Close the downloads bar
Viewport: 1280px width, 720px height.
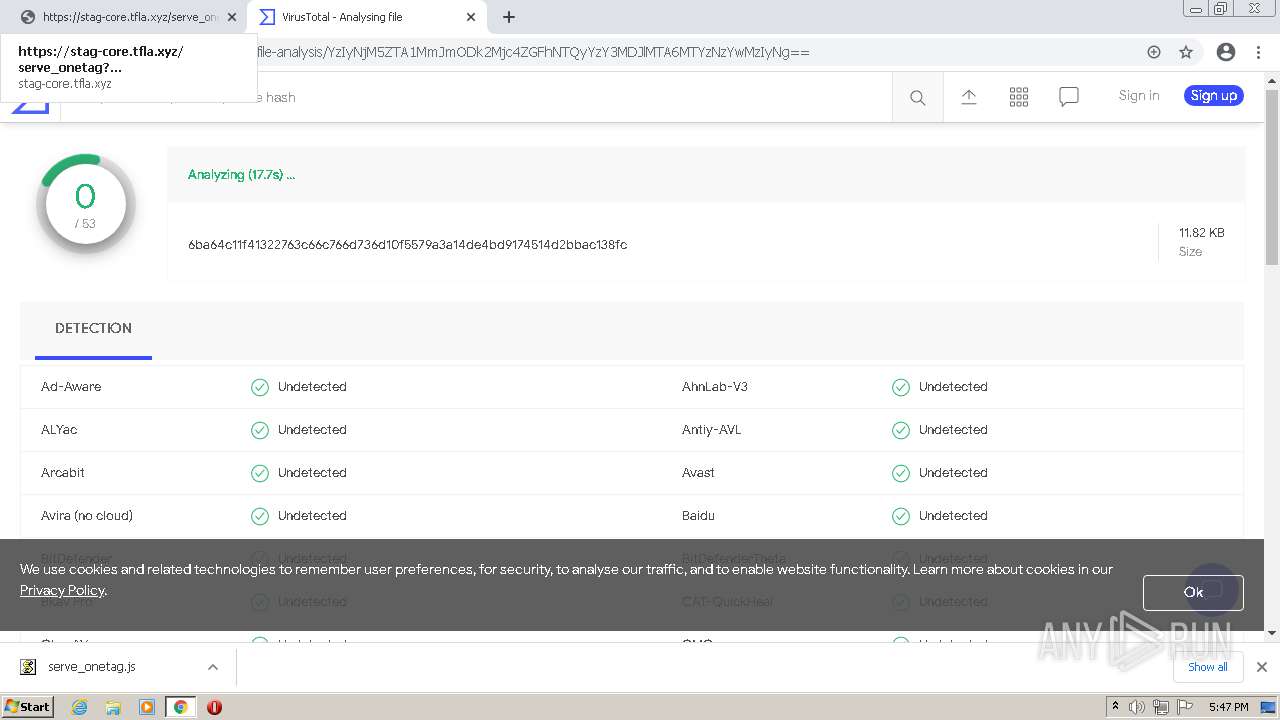(1261, 667)
